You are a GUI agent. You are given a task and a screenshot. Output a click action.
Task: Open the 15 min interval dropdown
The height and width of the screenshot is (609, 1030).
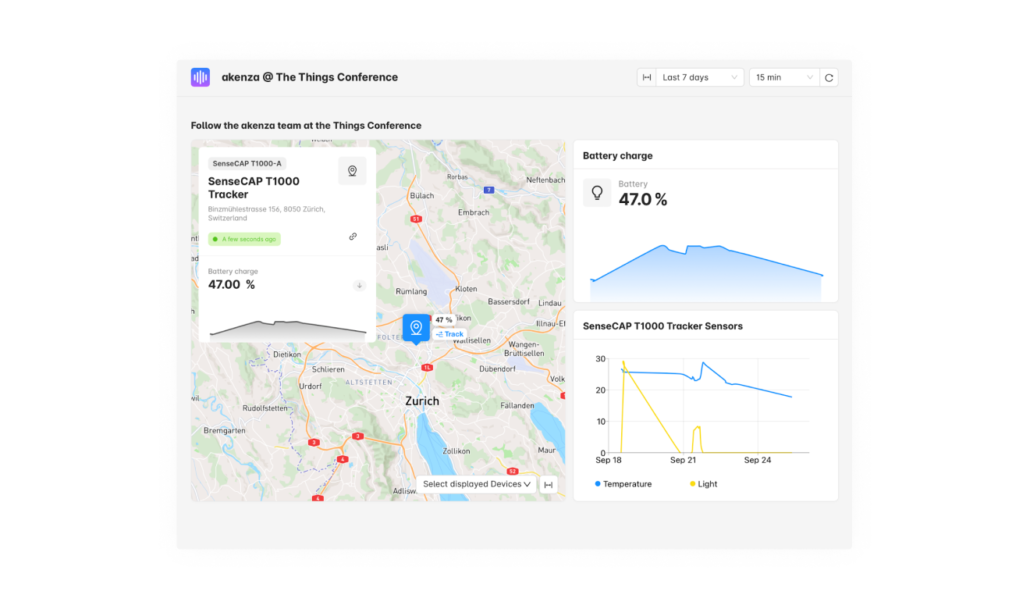pos(784,77)
